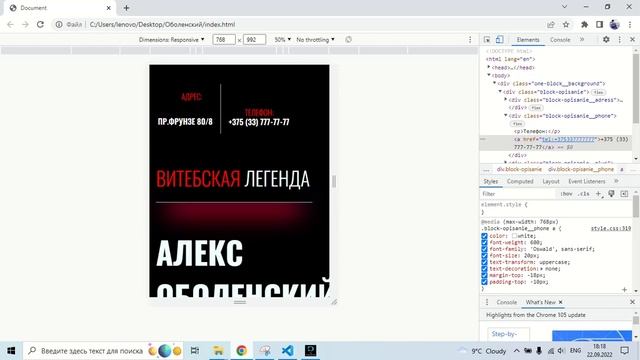Click the share page icon in address bar

tap(551, 24)
